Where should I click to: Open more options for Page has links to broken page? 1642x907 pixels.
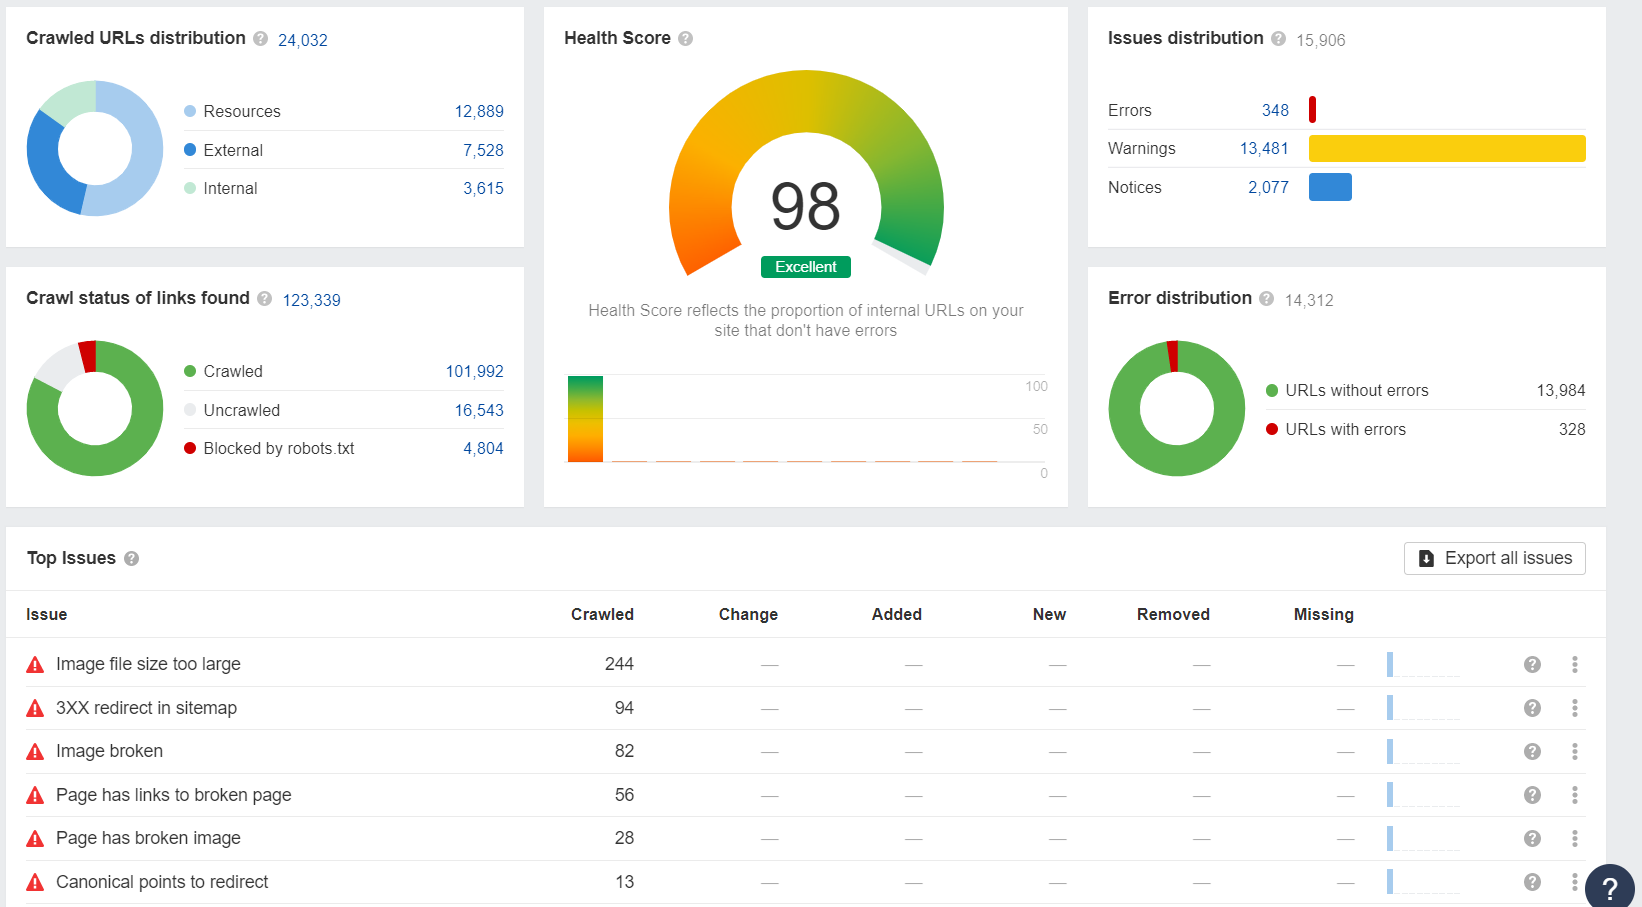point(1574,795)
